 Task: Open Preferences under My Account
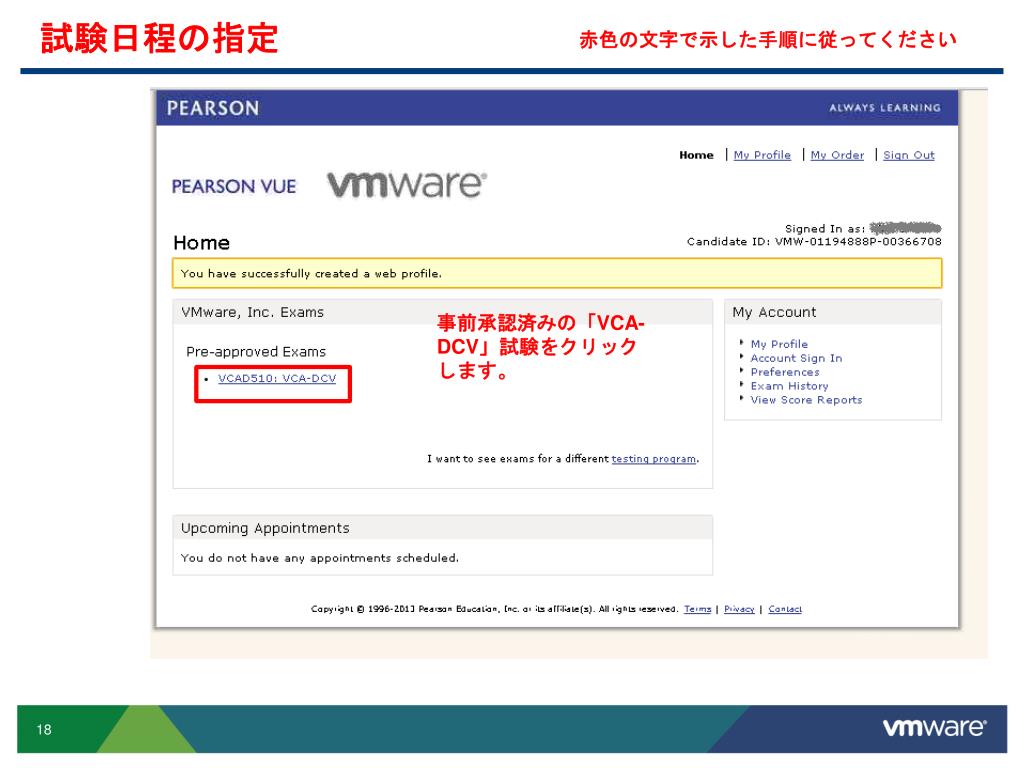coord(785,372)
